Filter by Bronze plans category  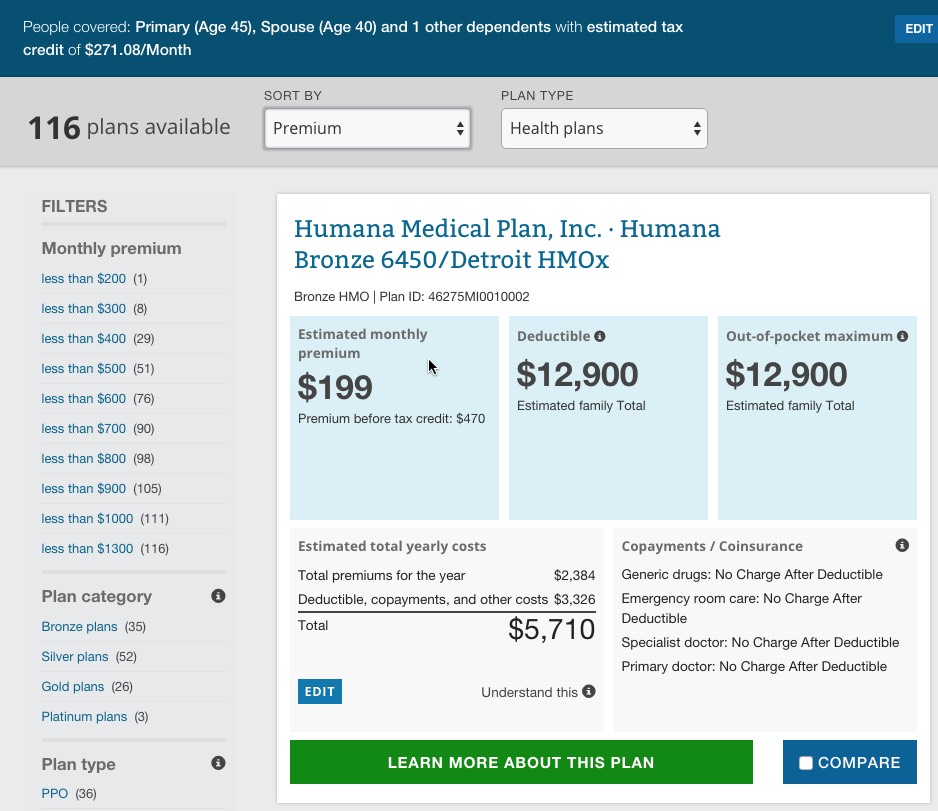coord(79,627)
